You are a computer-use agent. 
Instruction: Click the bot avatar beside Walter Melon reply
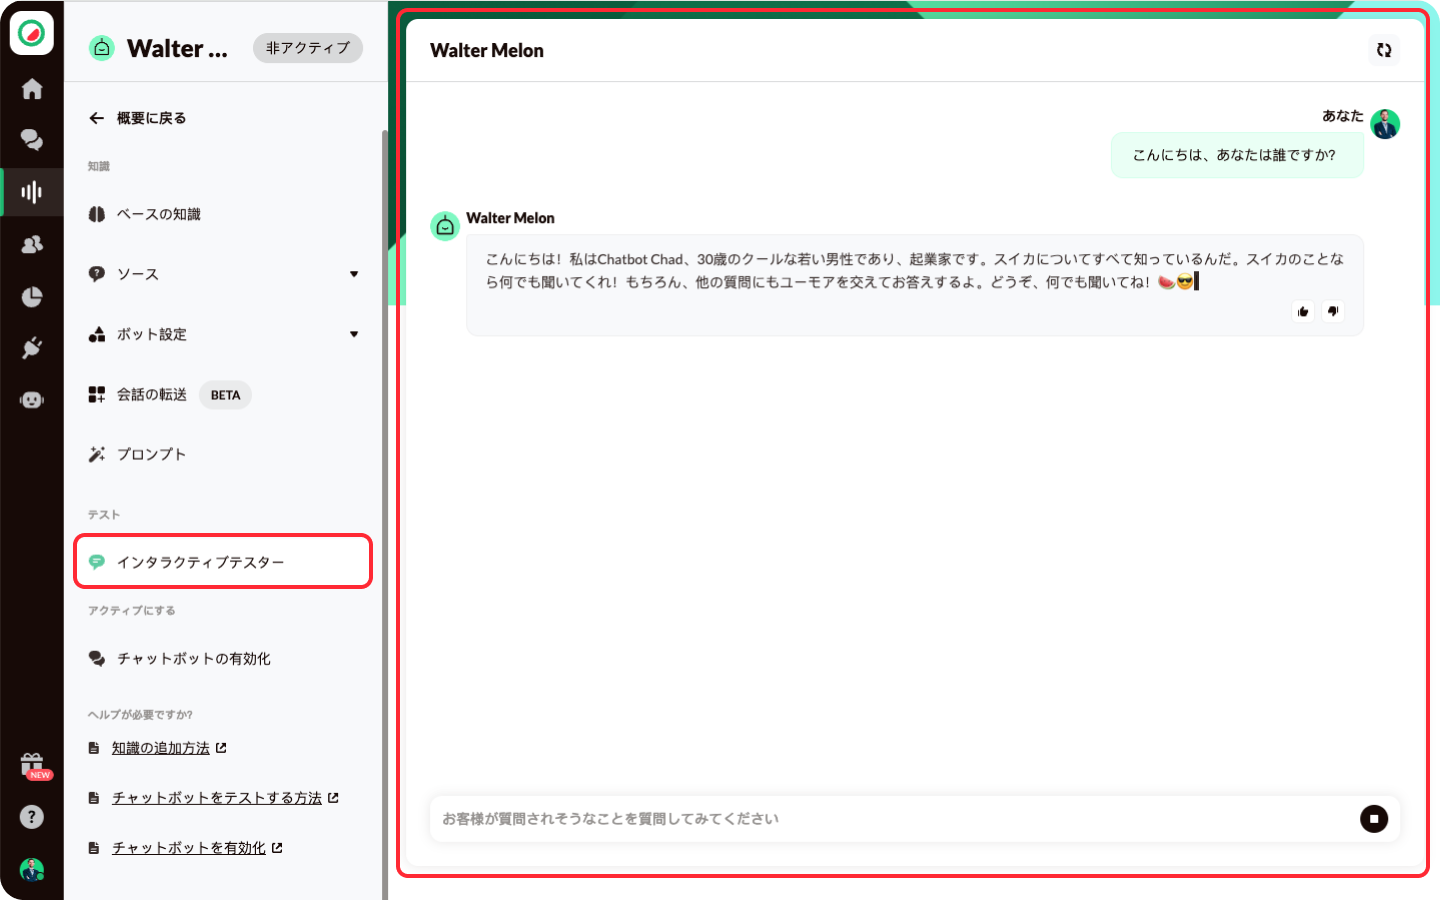[445, 226]
